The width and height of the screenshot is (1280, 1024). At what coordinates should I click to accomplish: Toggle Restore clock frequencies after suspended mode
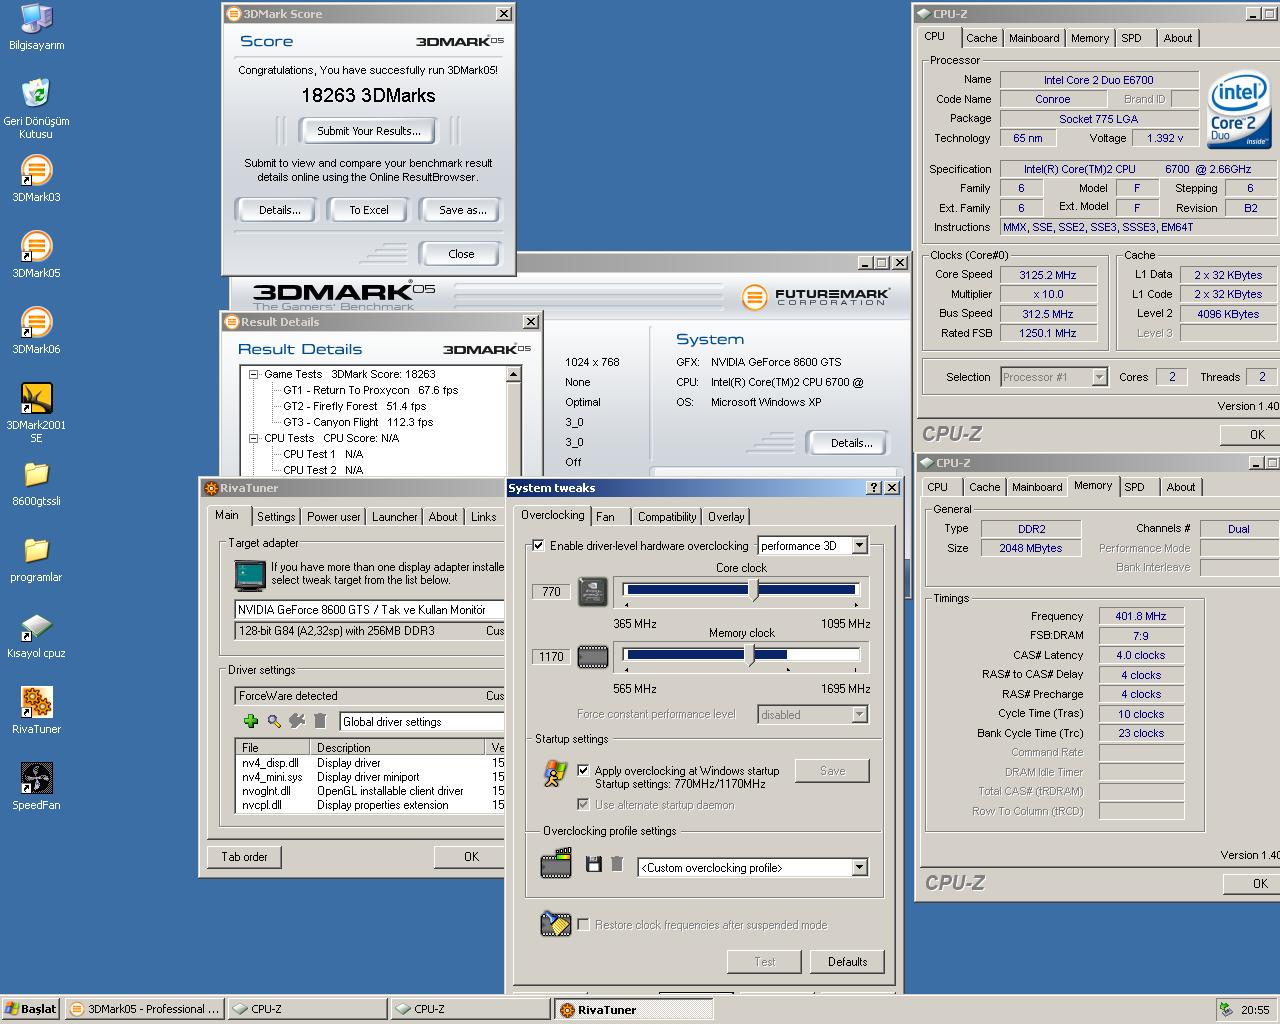tap(583, 925)
